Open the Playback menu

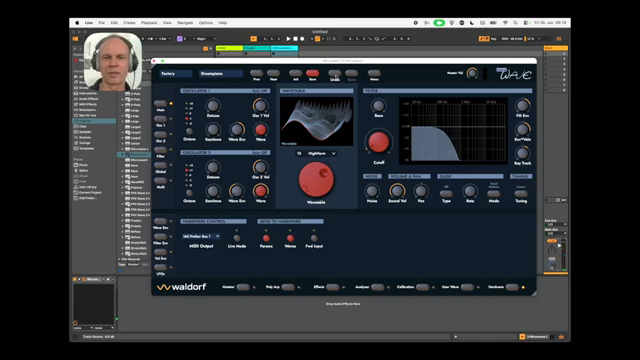[149, 23]
